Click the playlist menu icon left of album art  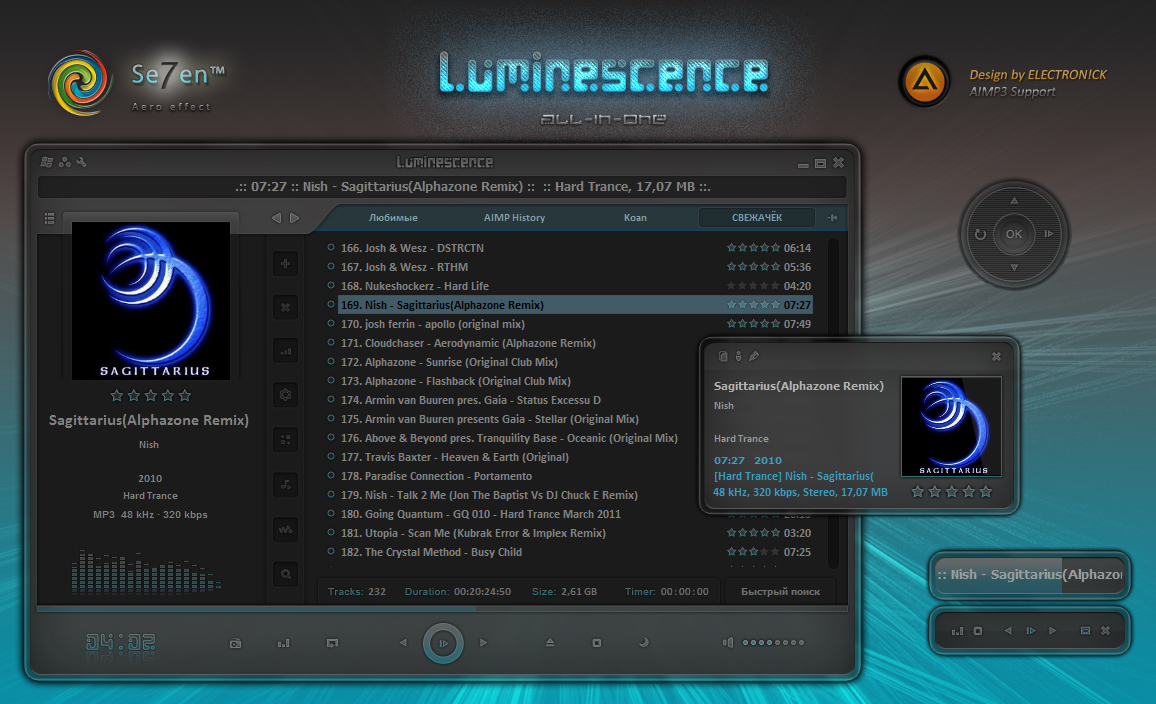click(49, 218)
